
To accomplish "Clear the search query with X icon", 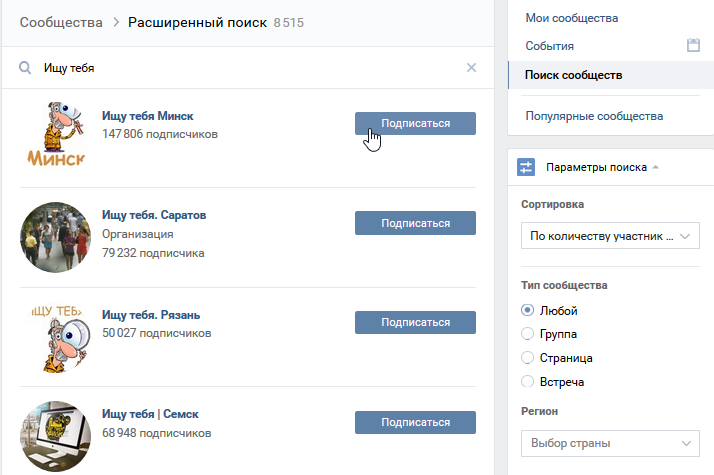I will pyautogui.click(x=472, y=68).
